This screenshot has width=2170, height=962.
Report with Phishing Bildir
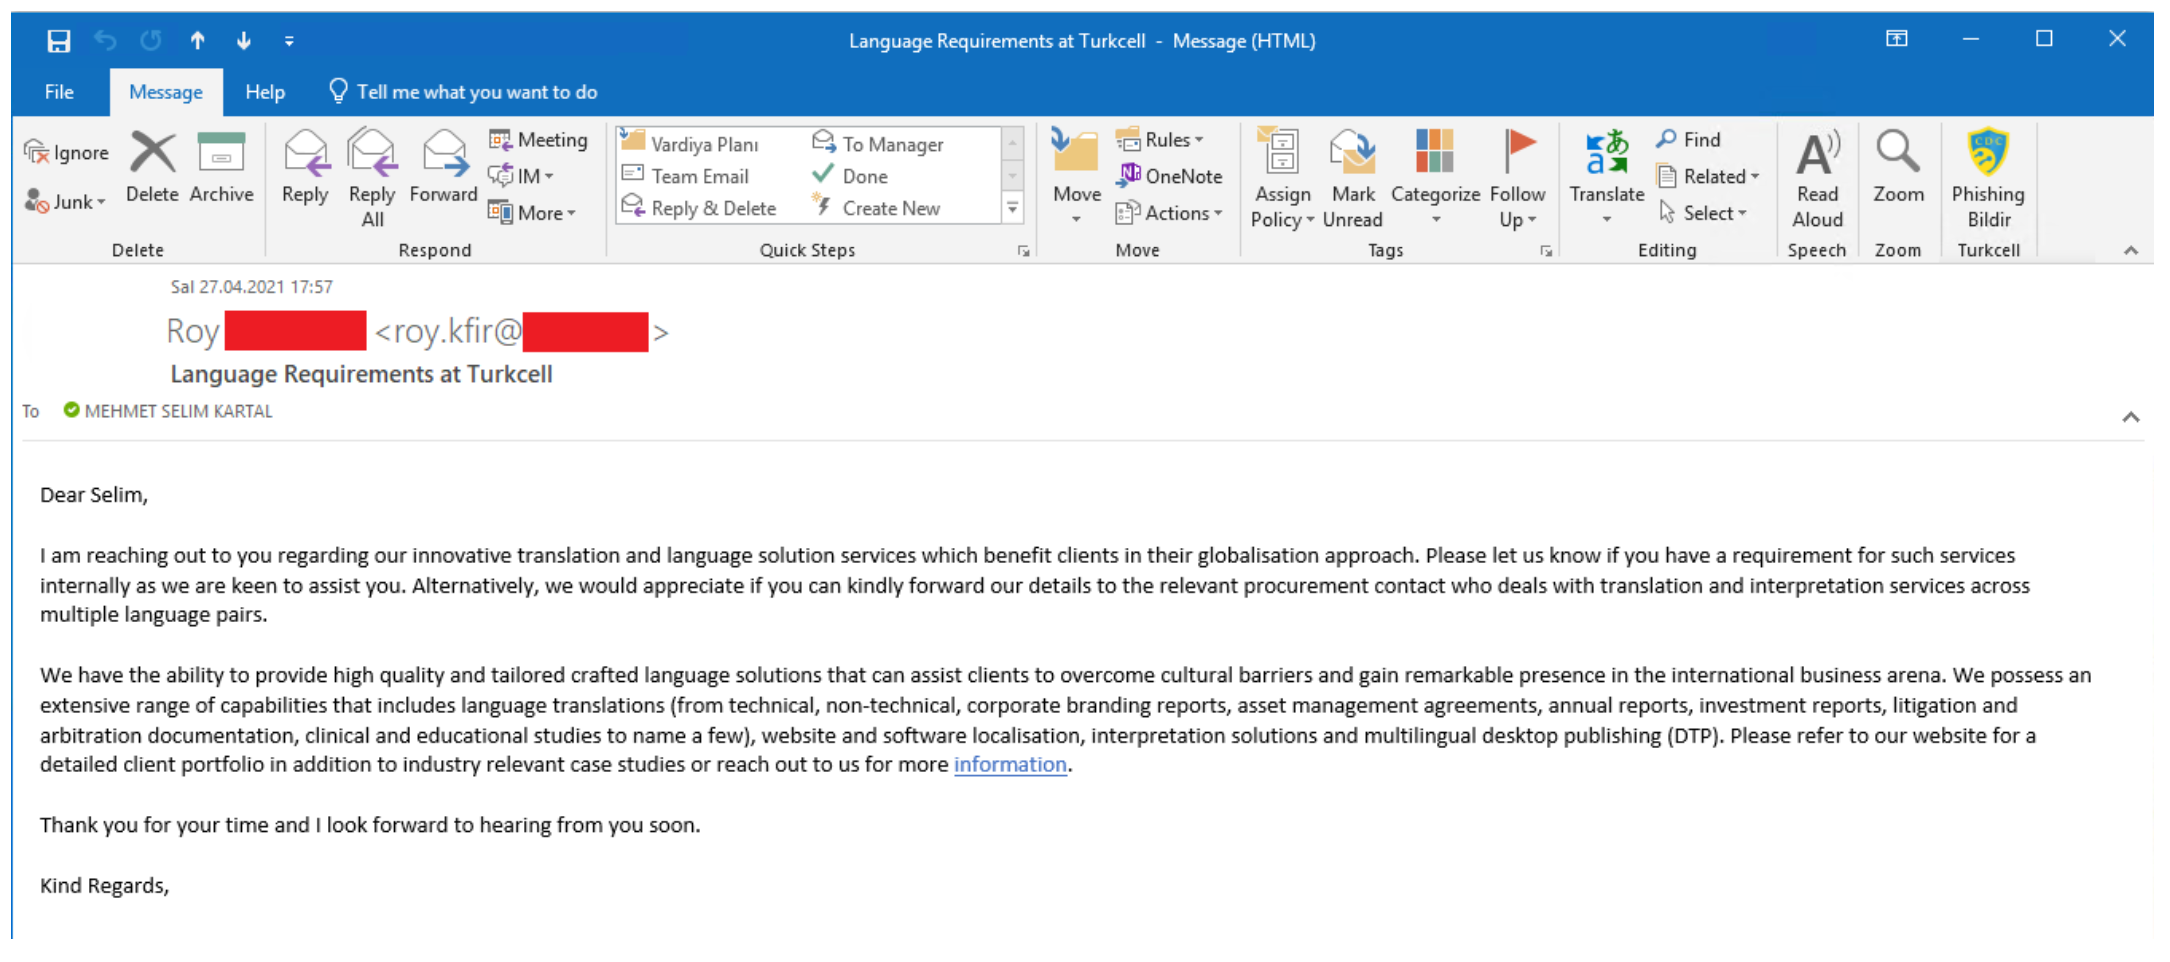point(1988,178)
